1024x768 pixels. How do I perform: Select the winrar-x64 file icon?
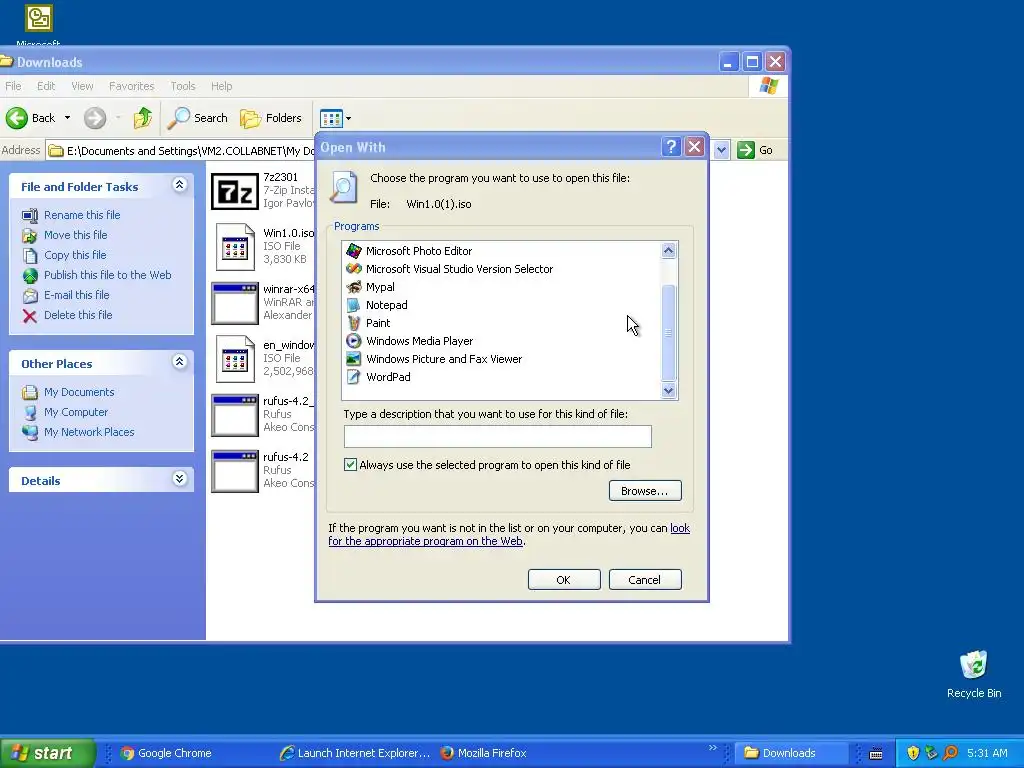point(235,304)
